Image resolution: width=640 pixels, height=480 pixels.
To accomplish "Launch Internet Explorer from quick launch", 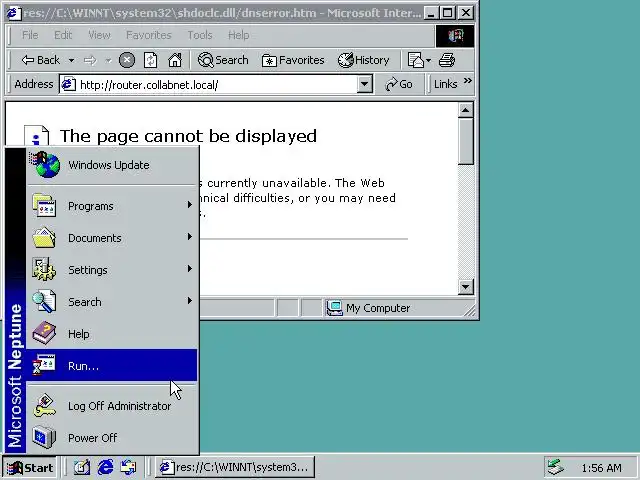I will tap(105, 467).
